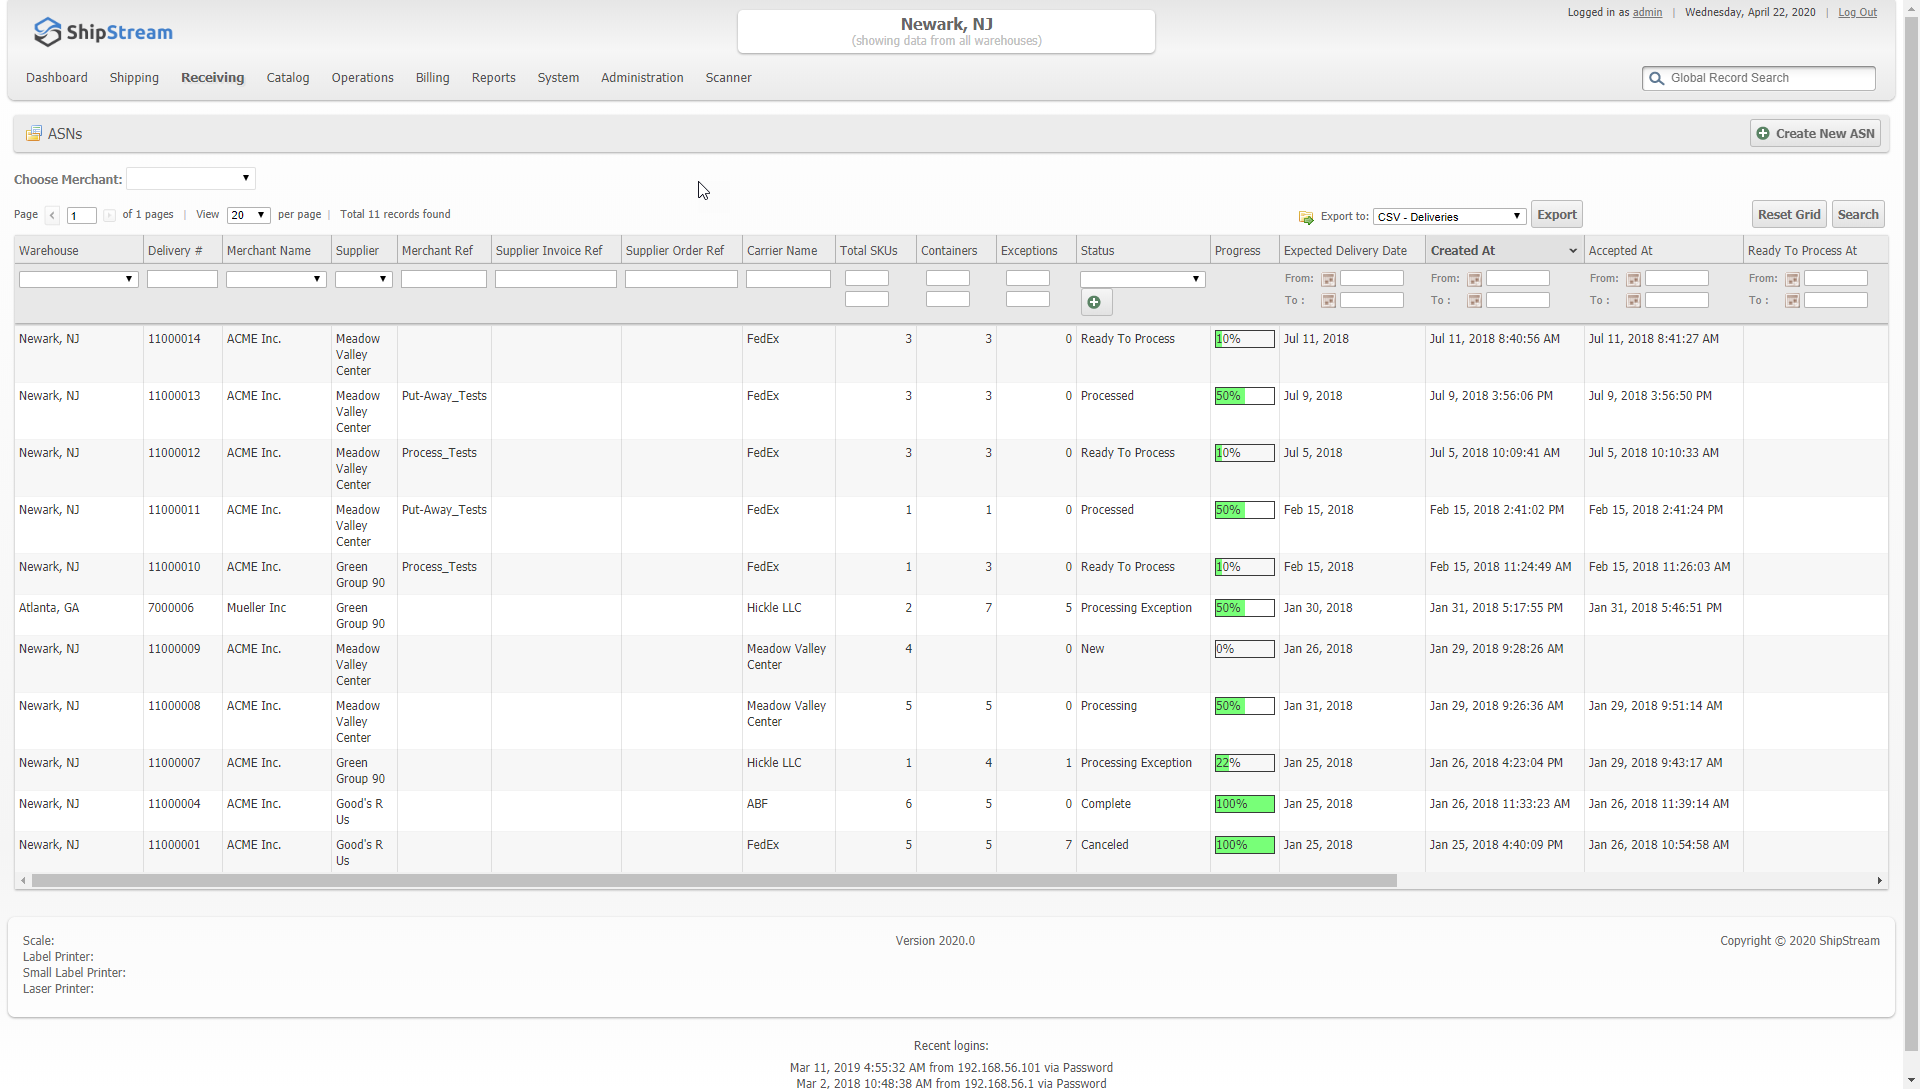Click progress bar of delivery 11000004
1920x1089 pixels.
pos(1244,804)
